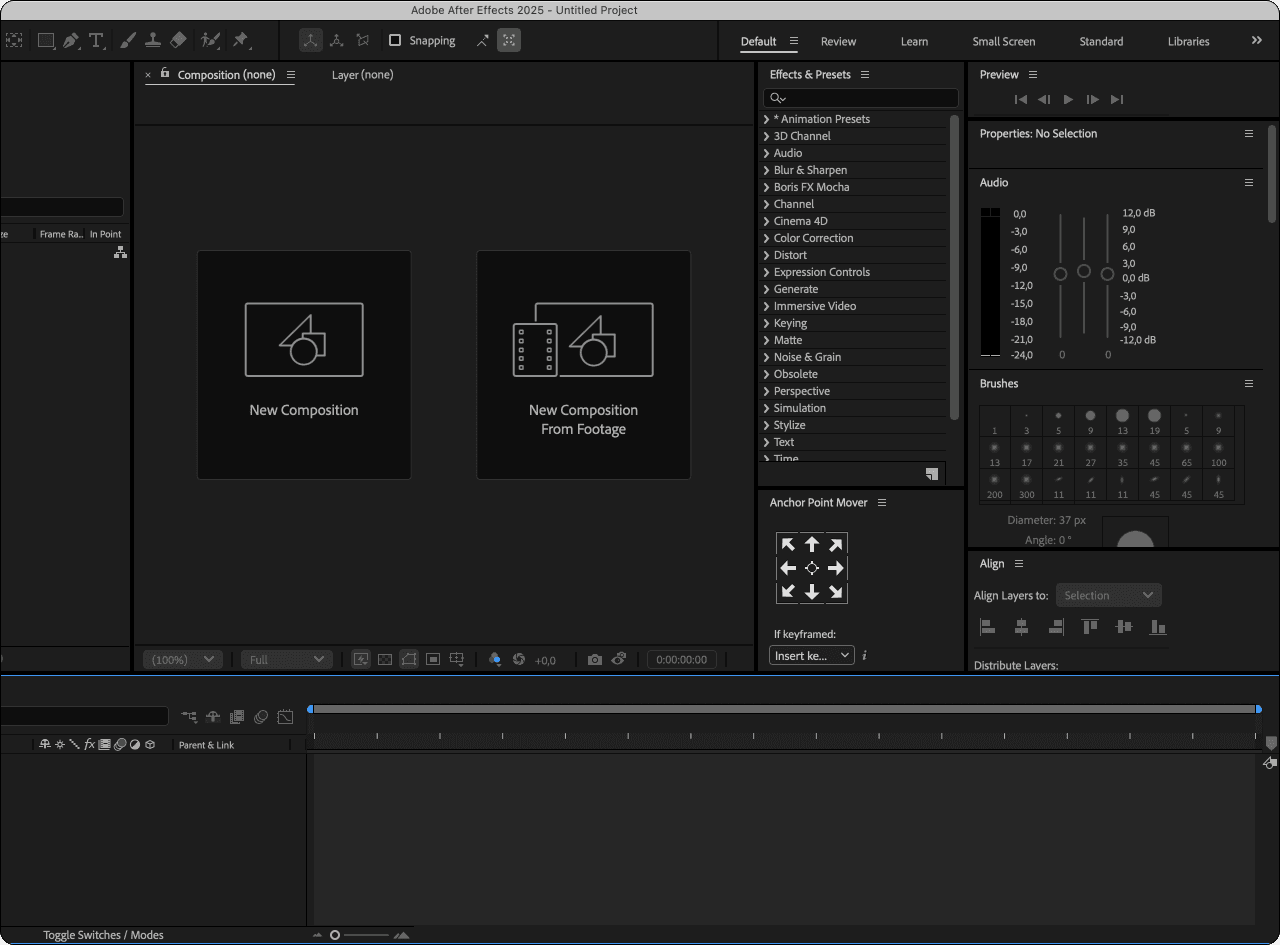The image size is (1280, 945).
Task: Open the Align Layers to Selection dropdown
Action: point(1108,596)
